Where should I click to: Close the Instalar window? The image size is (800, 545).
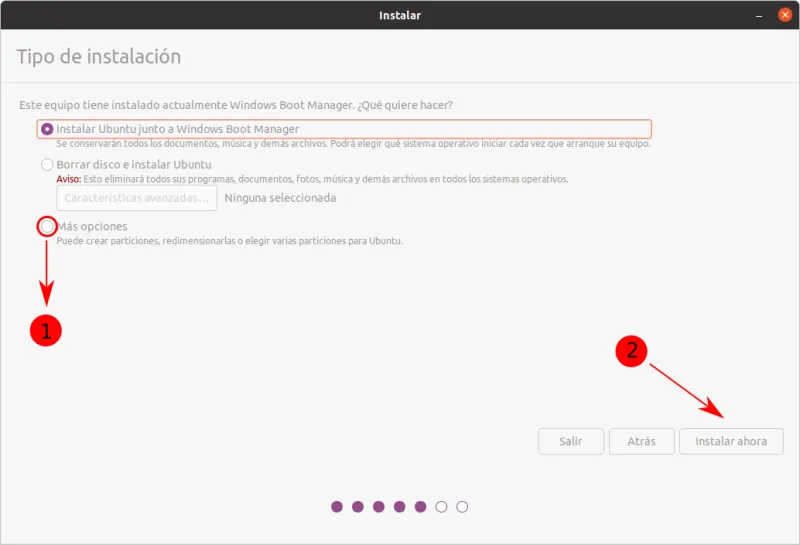[x=785, y=15]
